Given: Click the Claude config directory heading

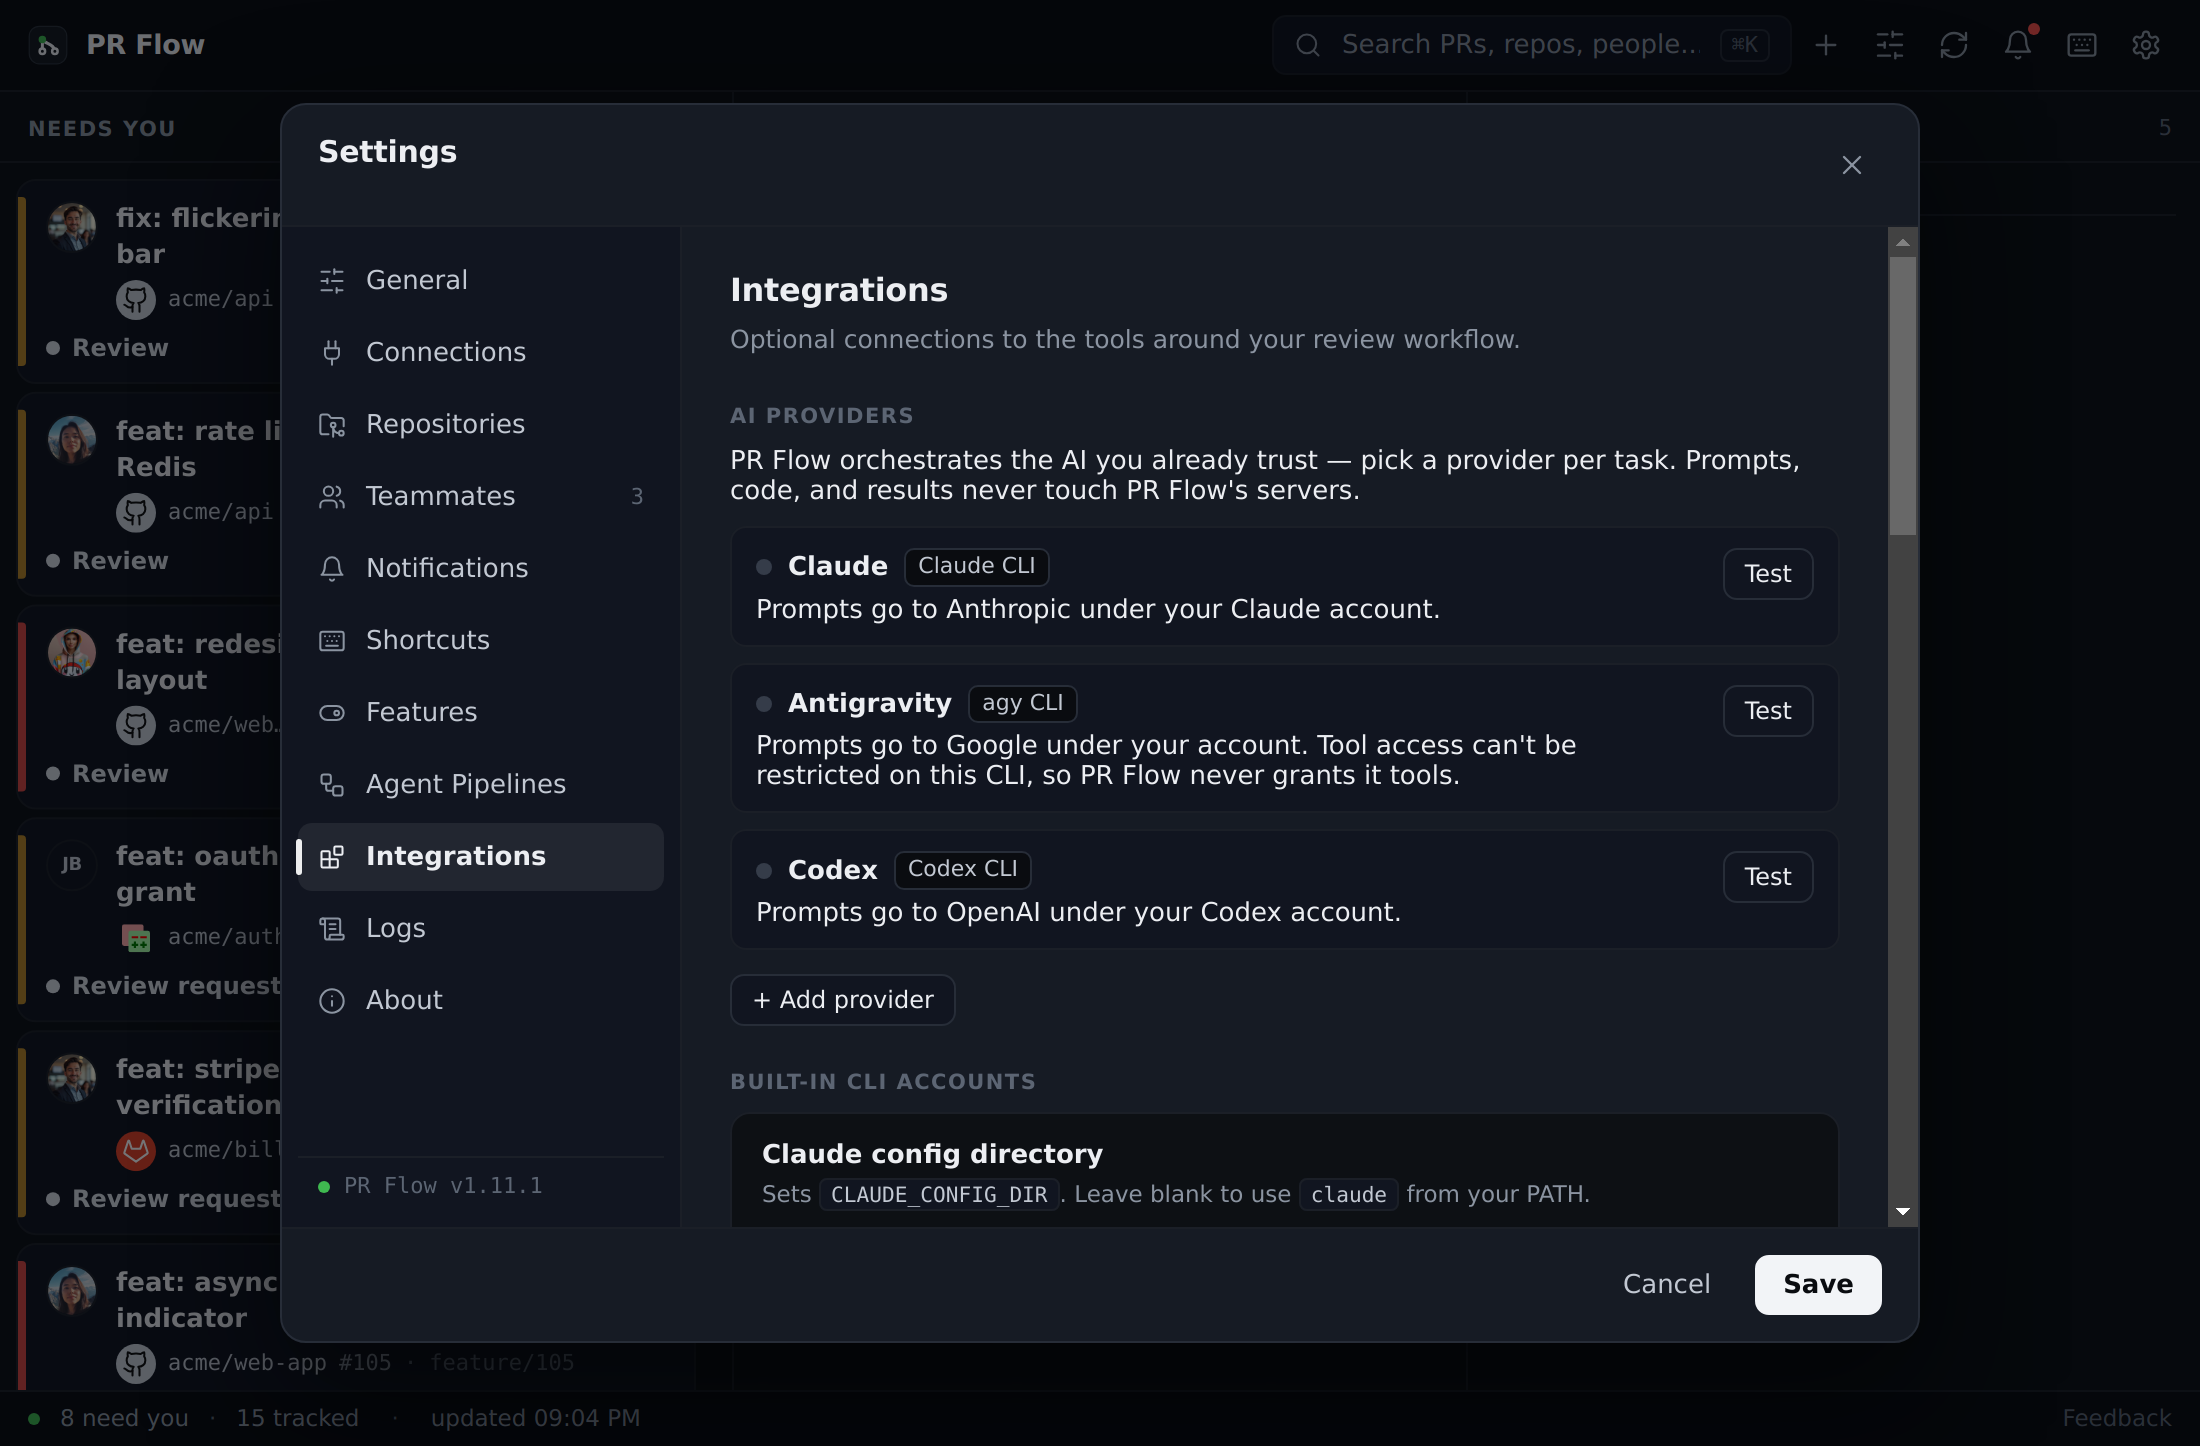Looking at the screenshot, I should tap(932, 1154).
